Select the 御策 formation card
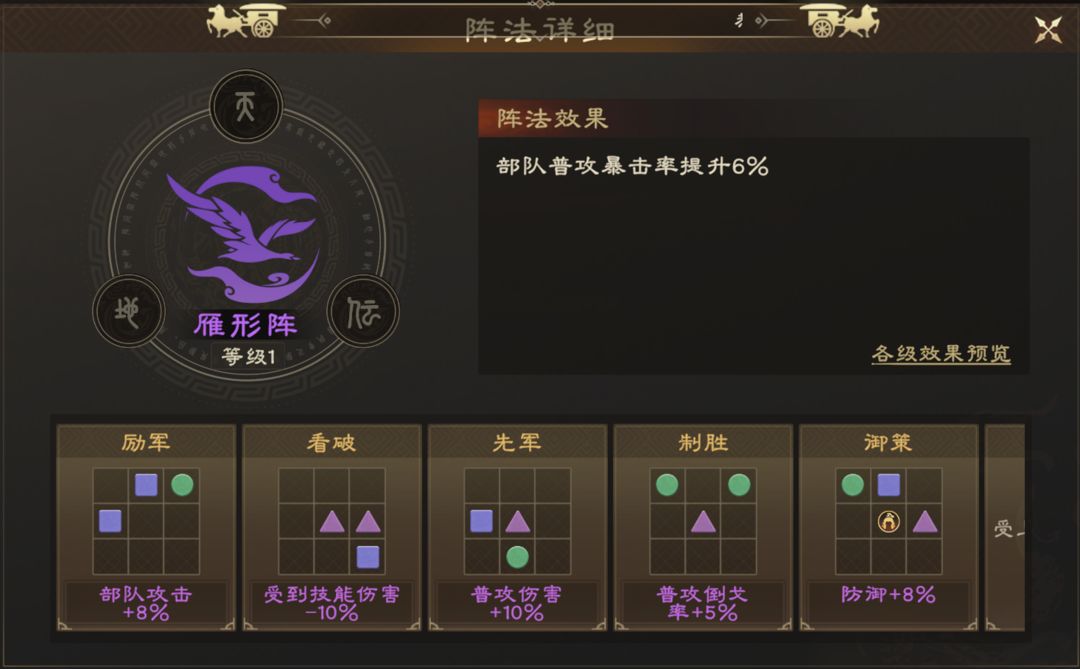Screen dimensions: 1080x669 pos(889,528)
